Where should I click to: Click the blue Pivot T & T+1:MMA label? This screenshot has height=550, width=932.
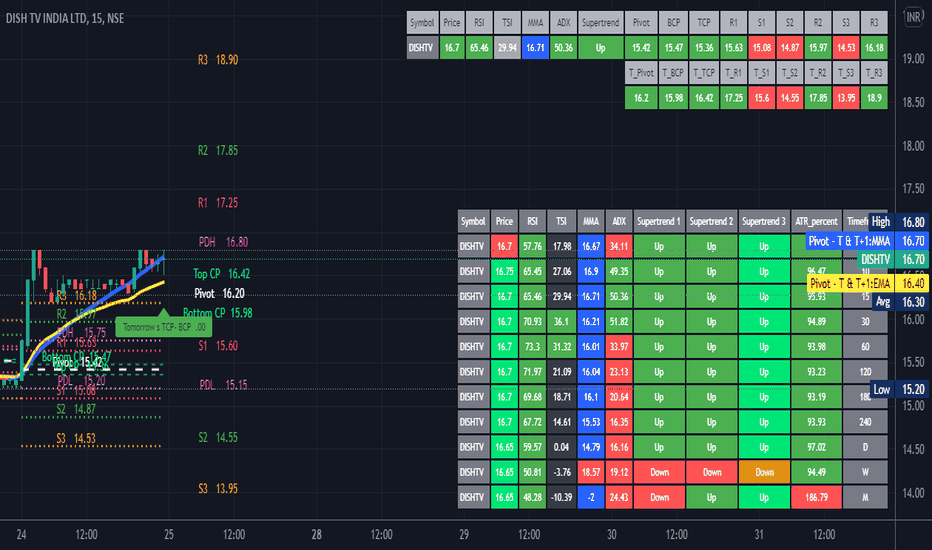848,241
